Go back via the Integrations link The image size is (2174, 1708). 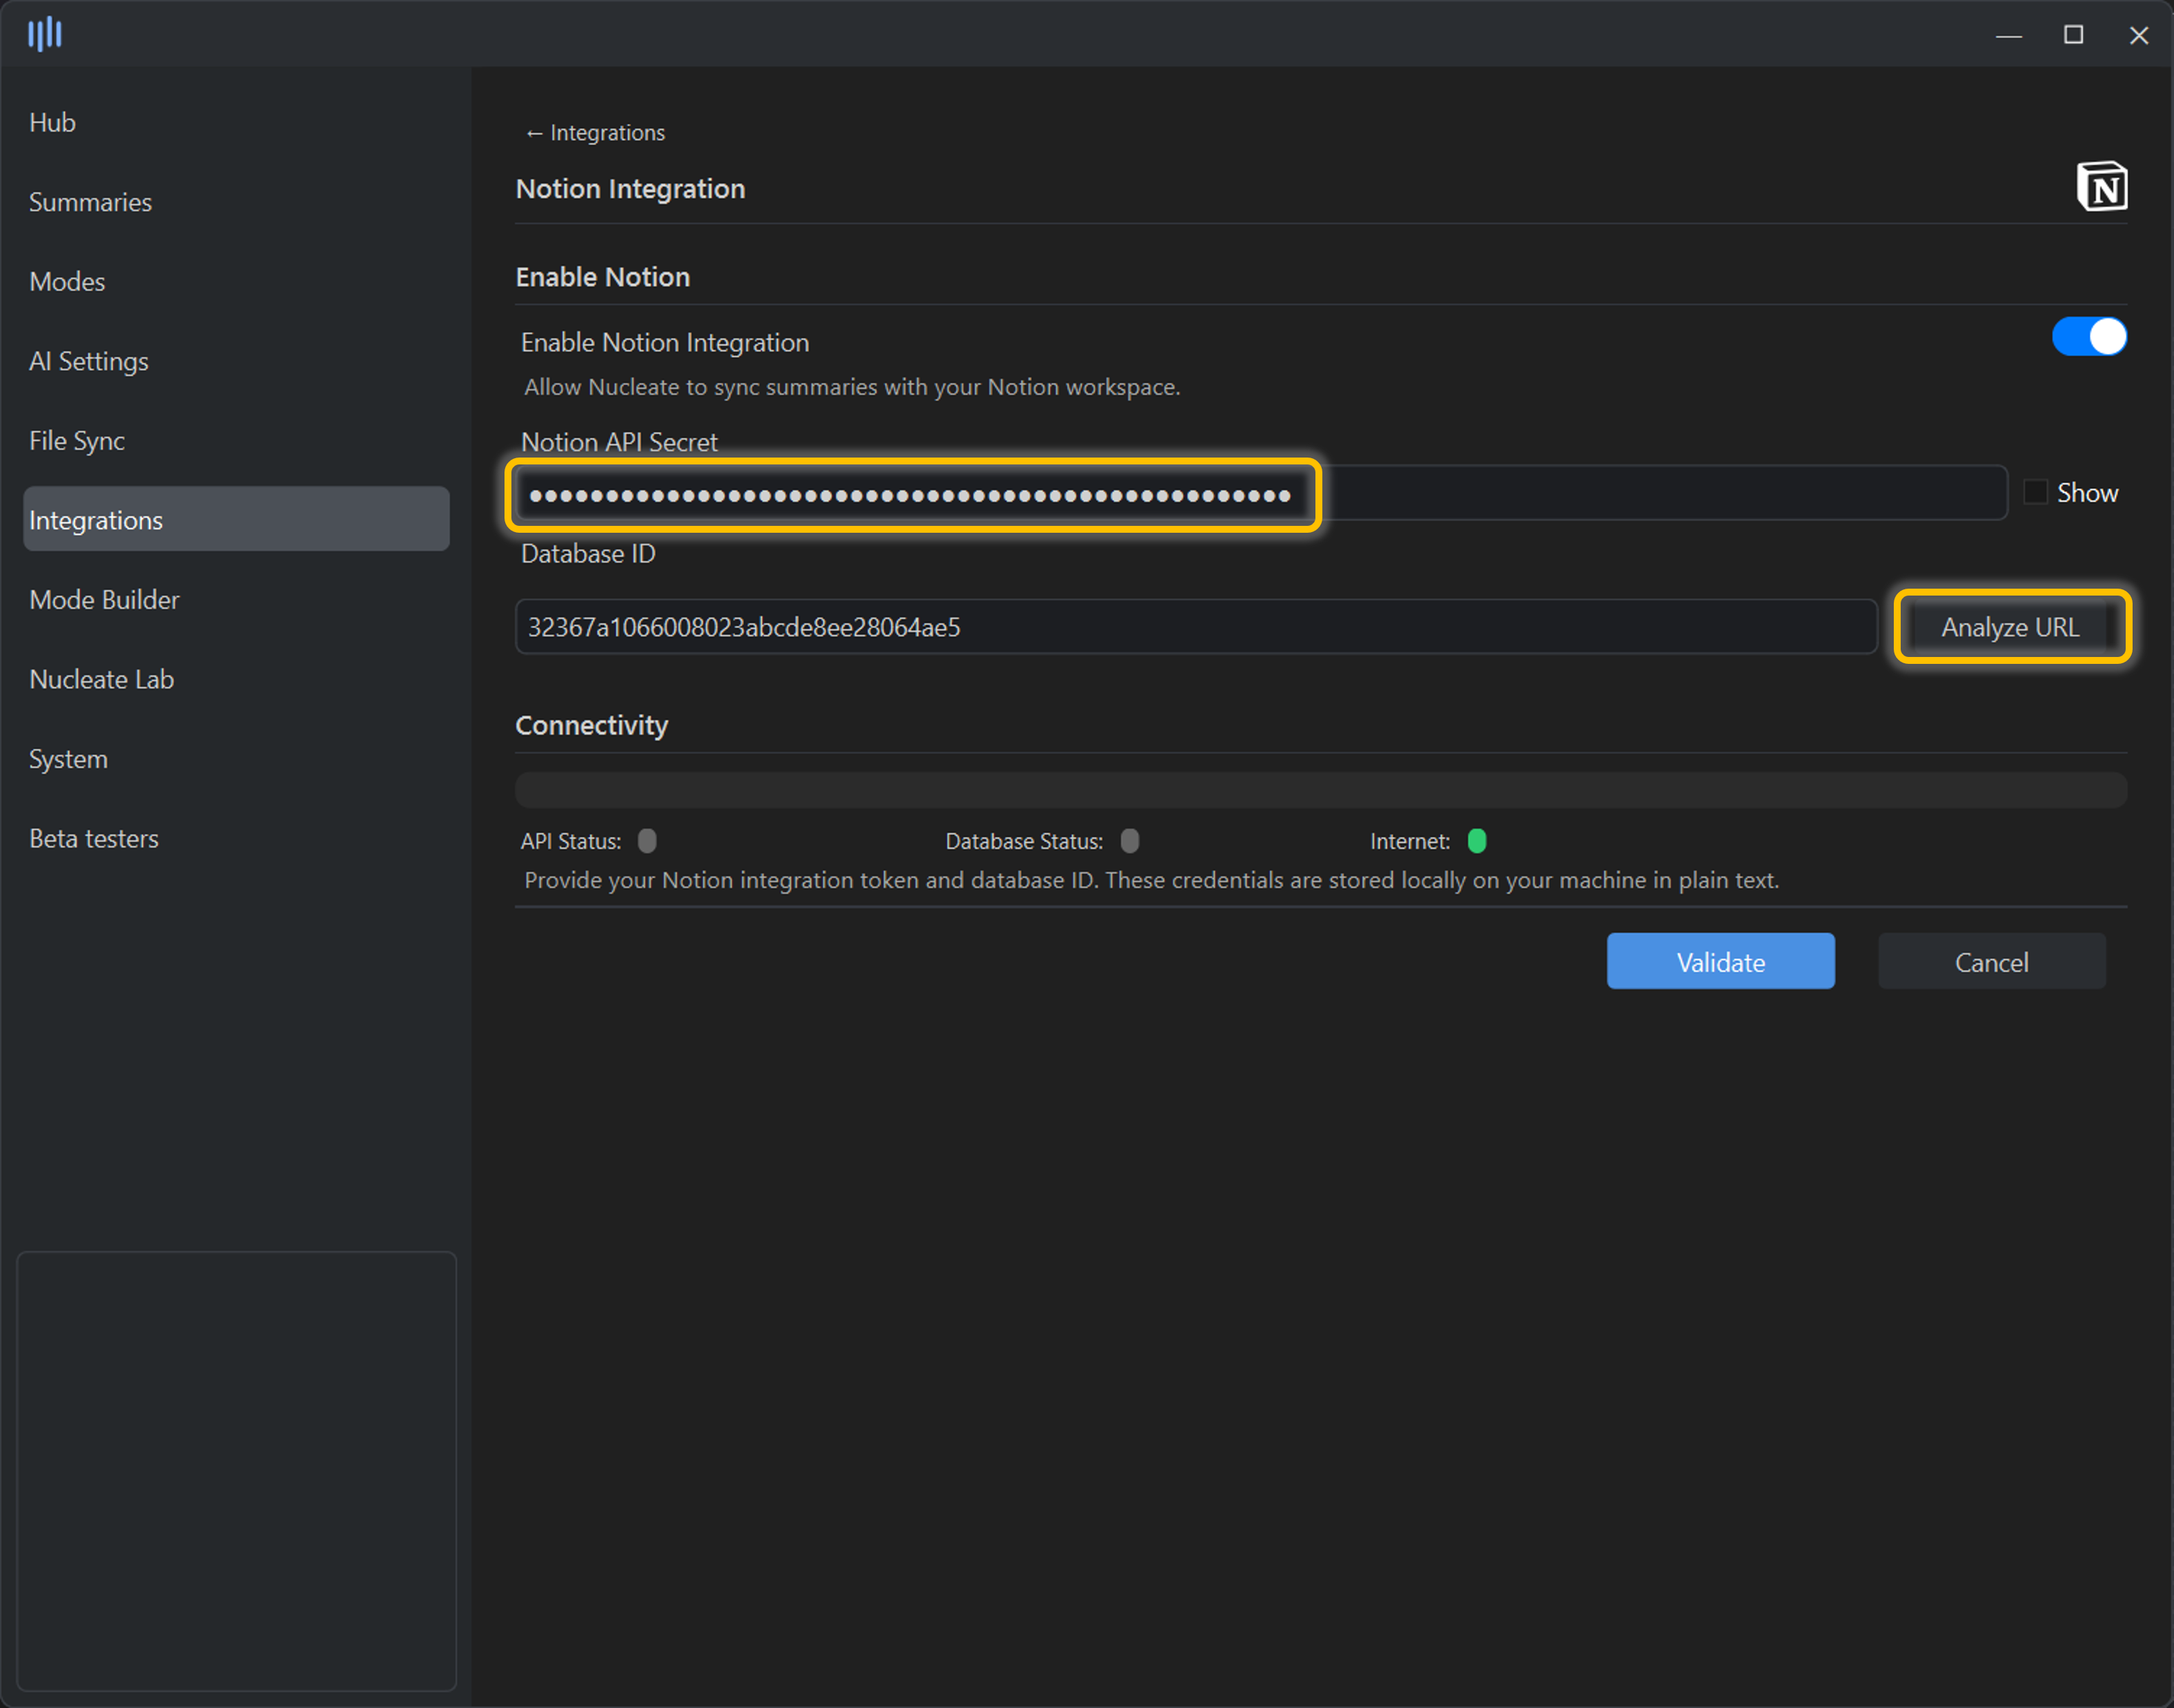click(595, 133)
